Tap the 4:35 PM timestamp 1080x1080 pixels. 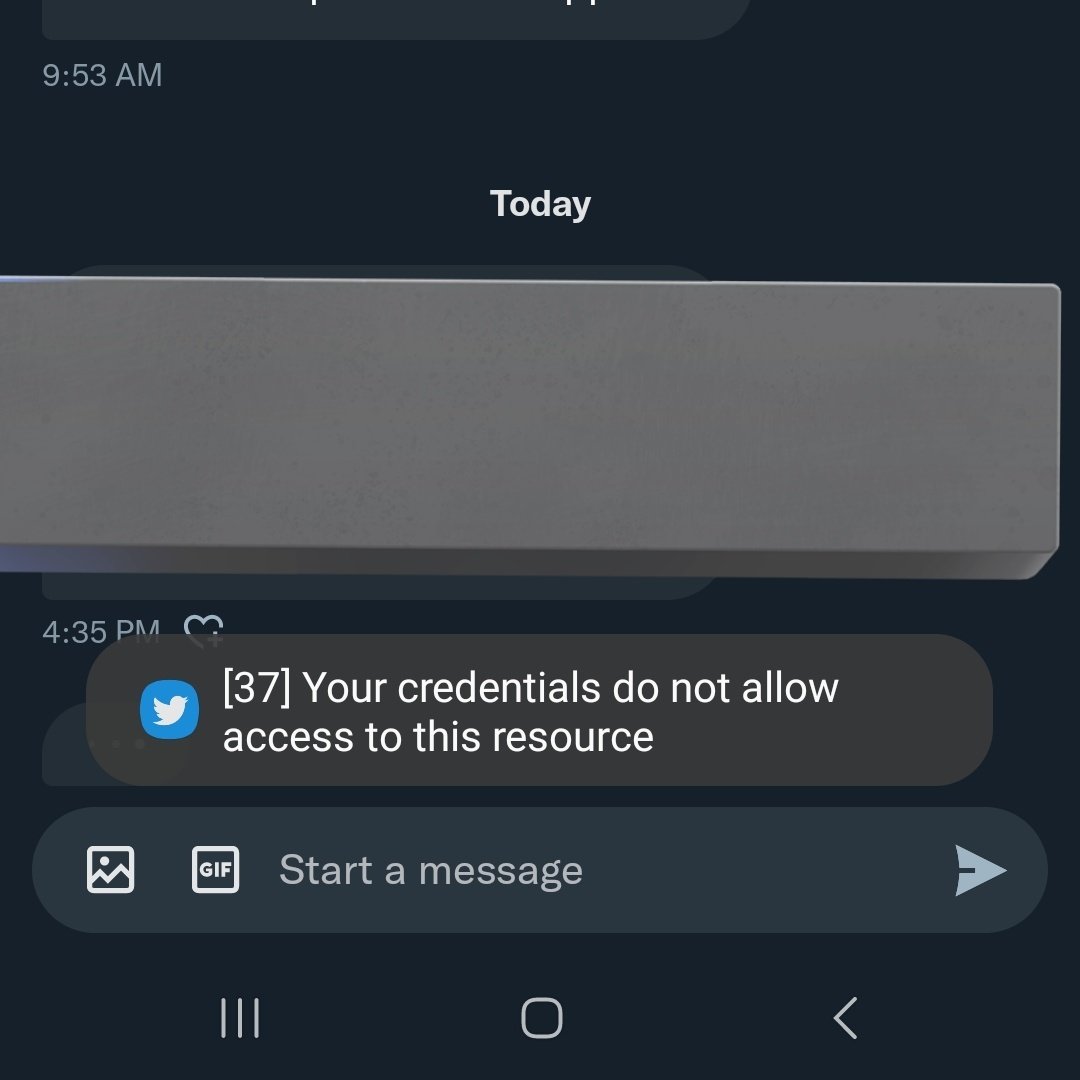tap(101, 630)
